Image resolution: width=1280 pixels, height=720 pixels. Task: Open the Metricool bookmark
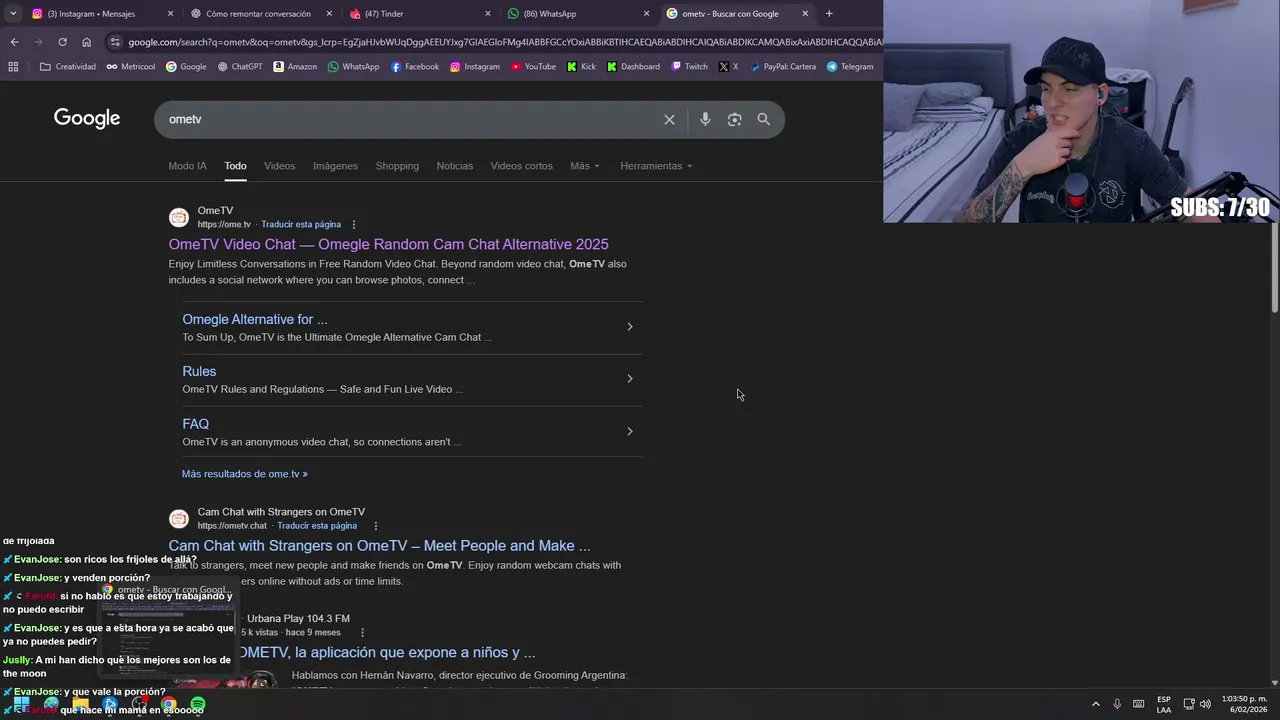pos(130,67)
